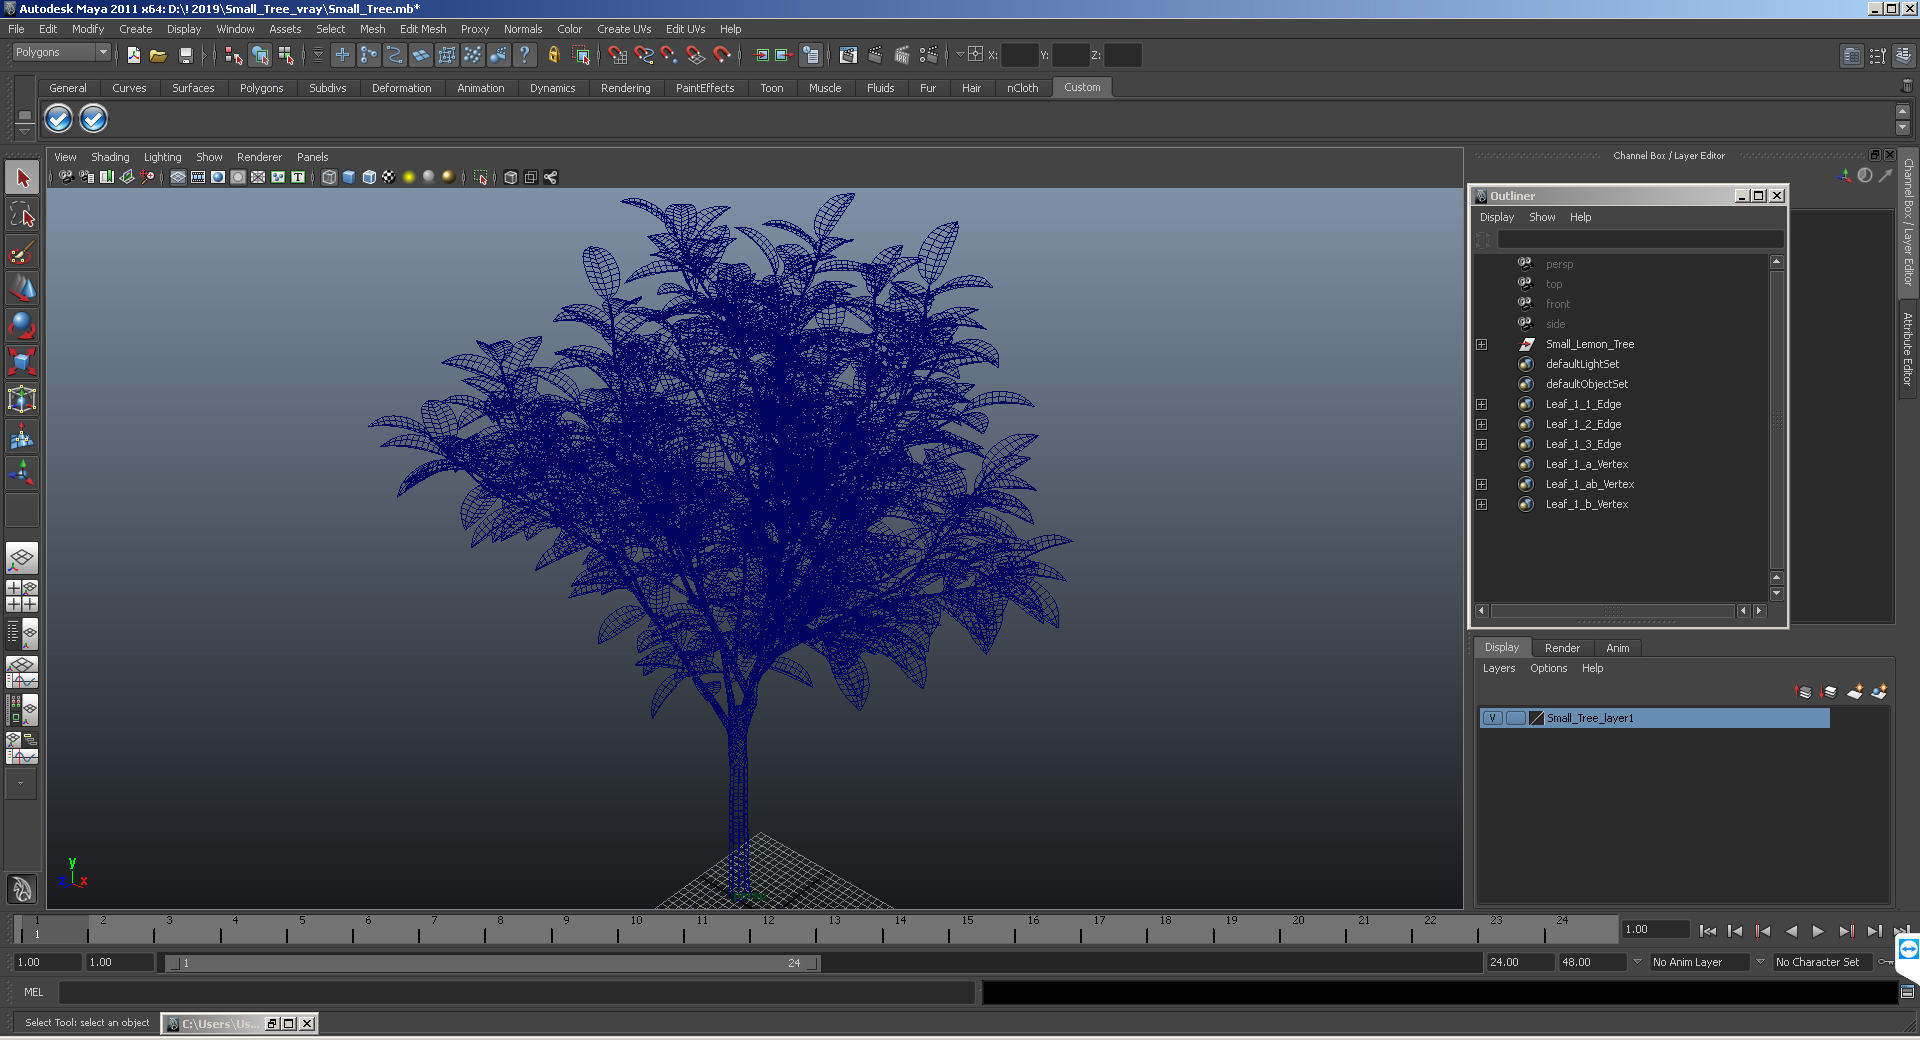This screenshot has width=1920, height=1040.
Task: Open the Edit Mesh menu
Action: point(422,29)
